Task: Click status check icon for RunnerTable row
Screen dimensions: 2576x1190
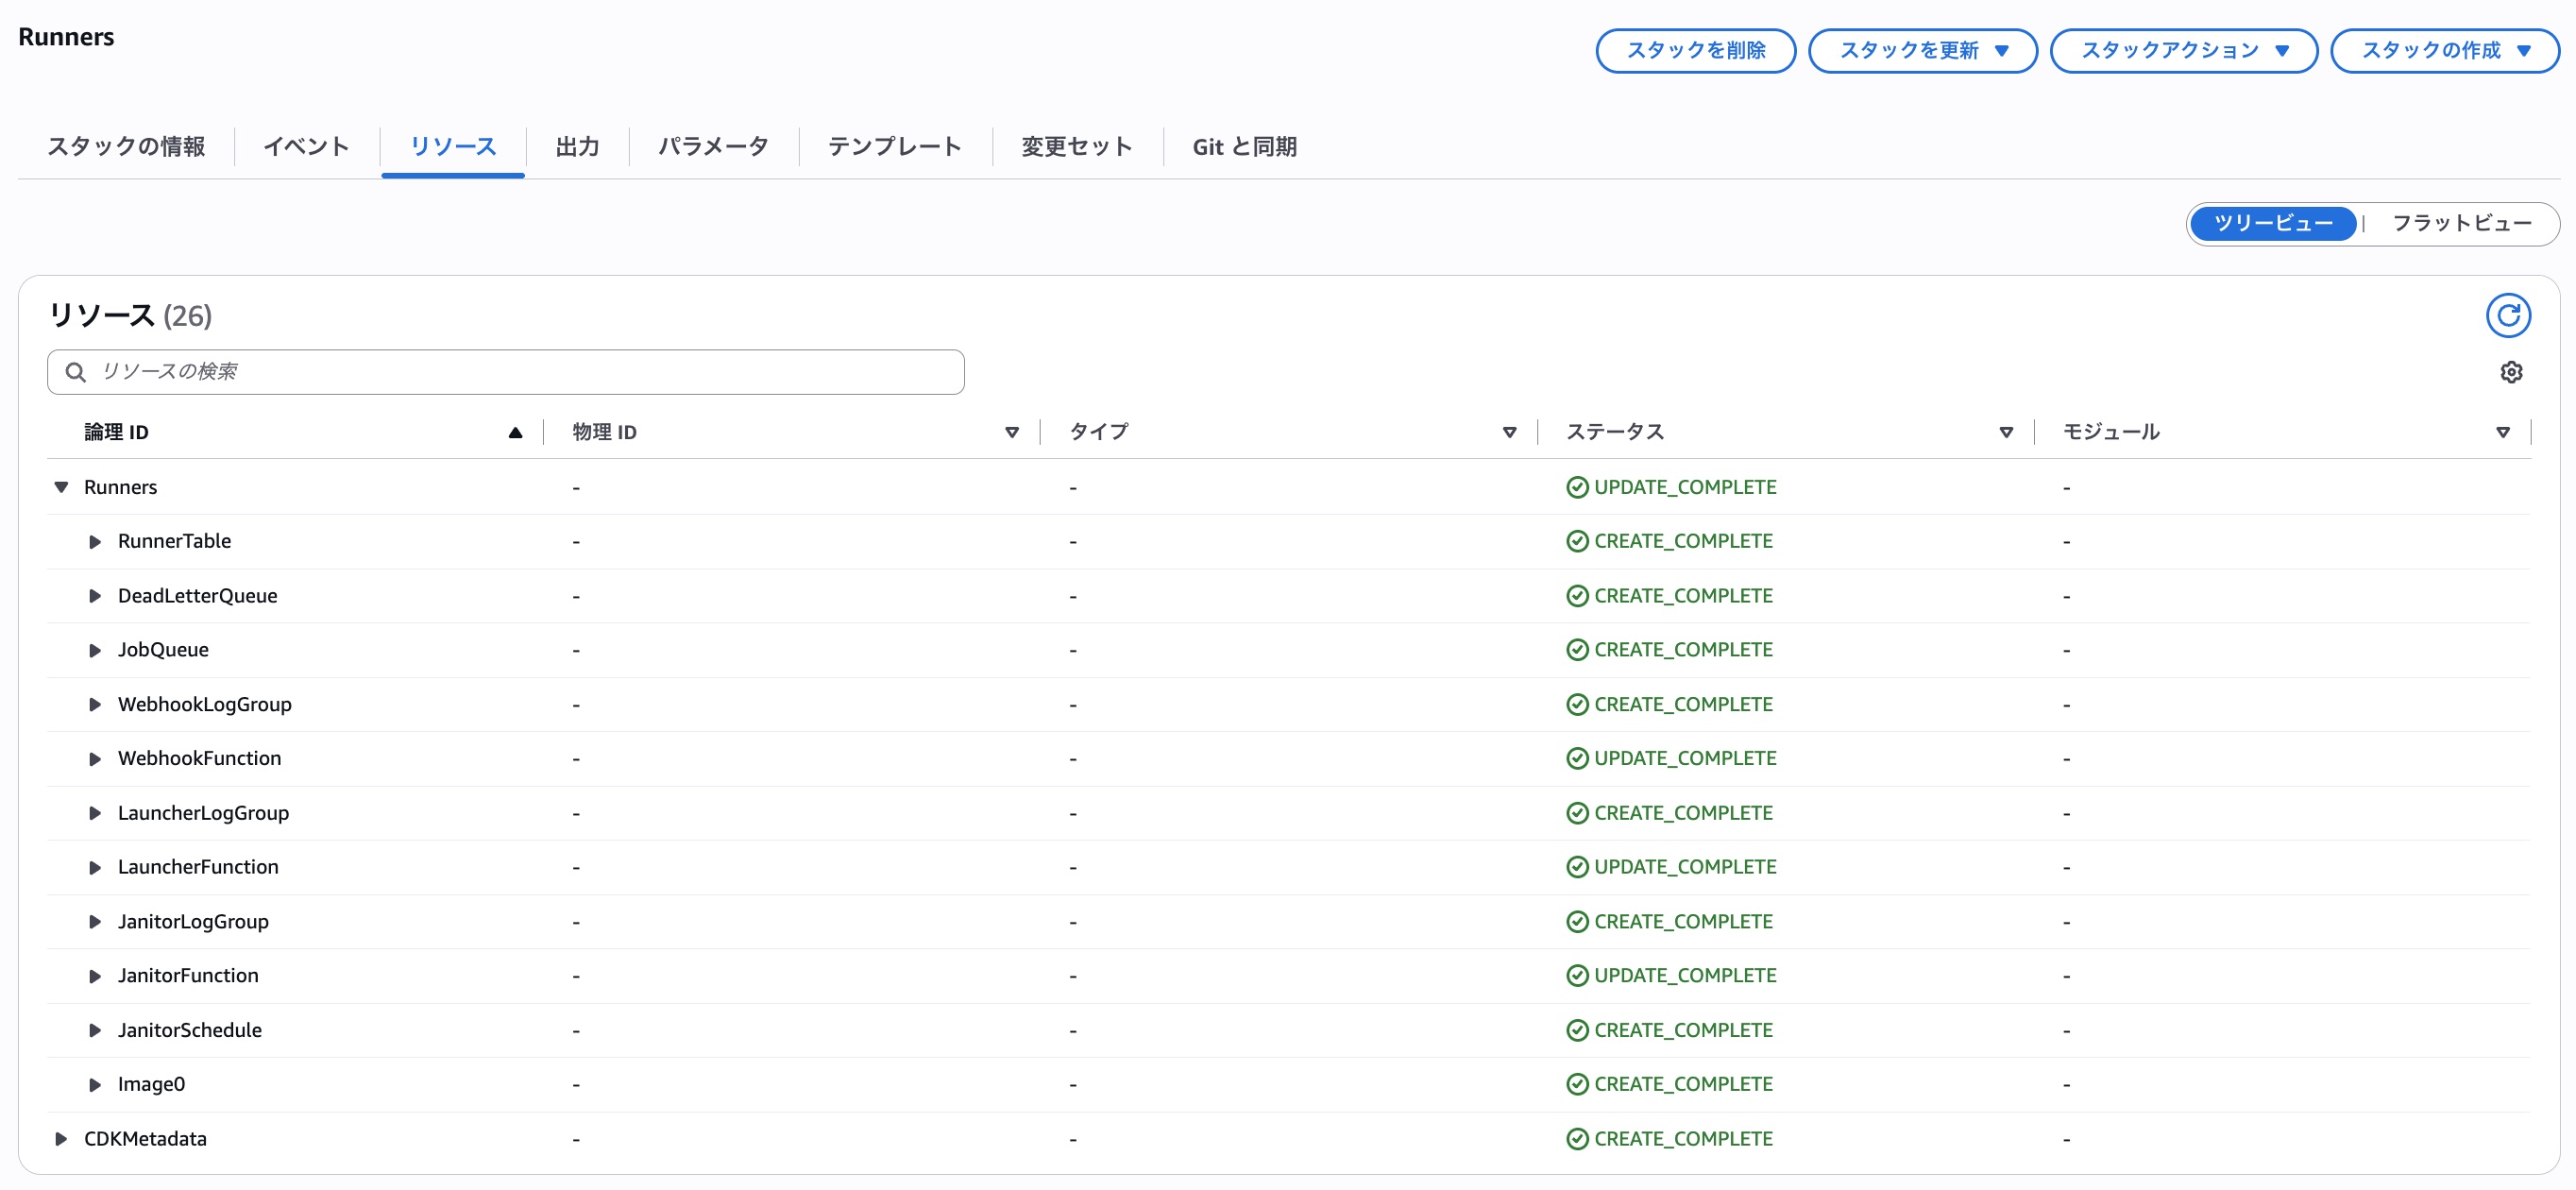Action: 1577,541
